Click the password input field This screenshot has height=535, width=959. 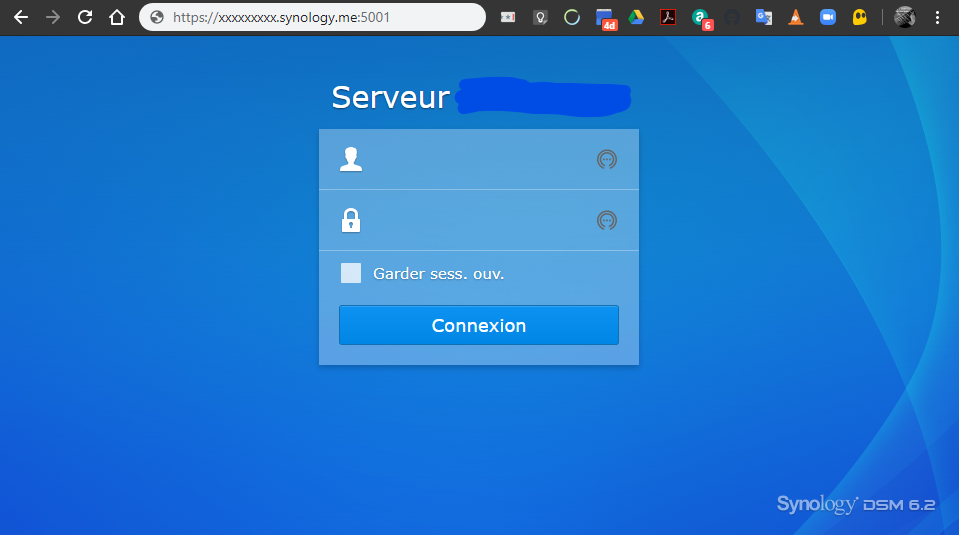point(479,220)
